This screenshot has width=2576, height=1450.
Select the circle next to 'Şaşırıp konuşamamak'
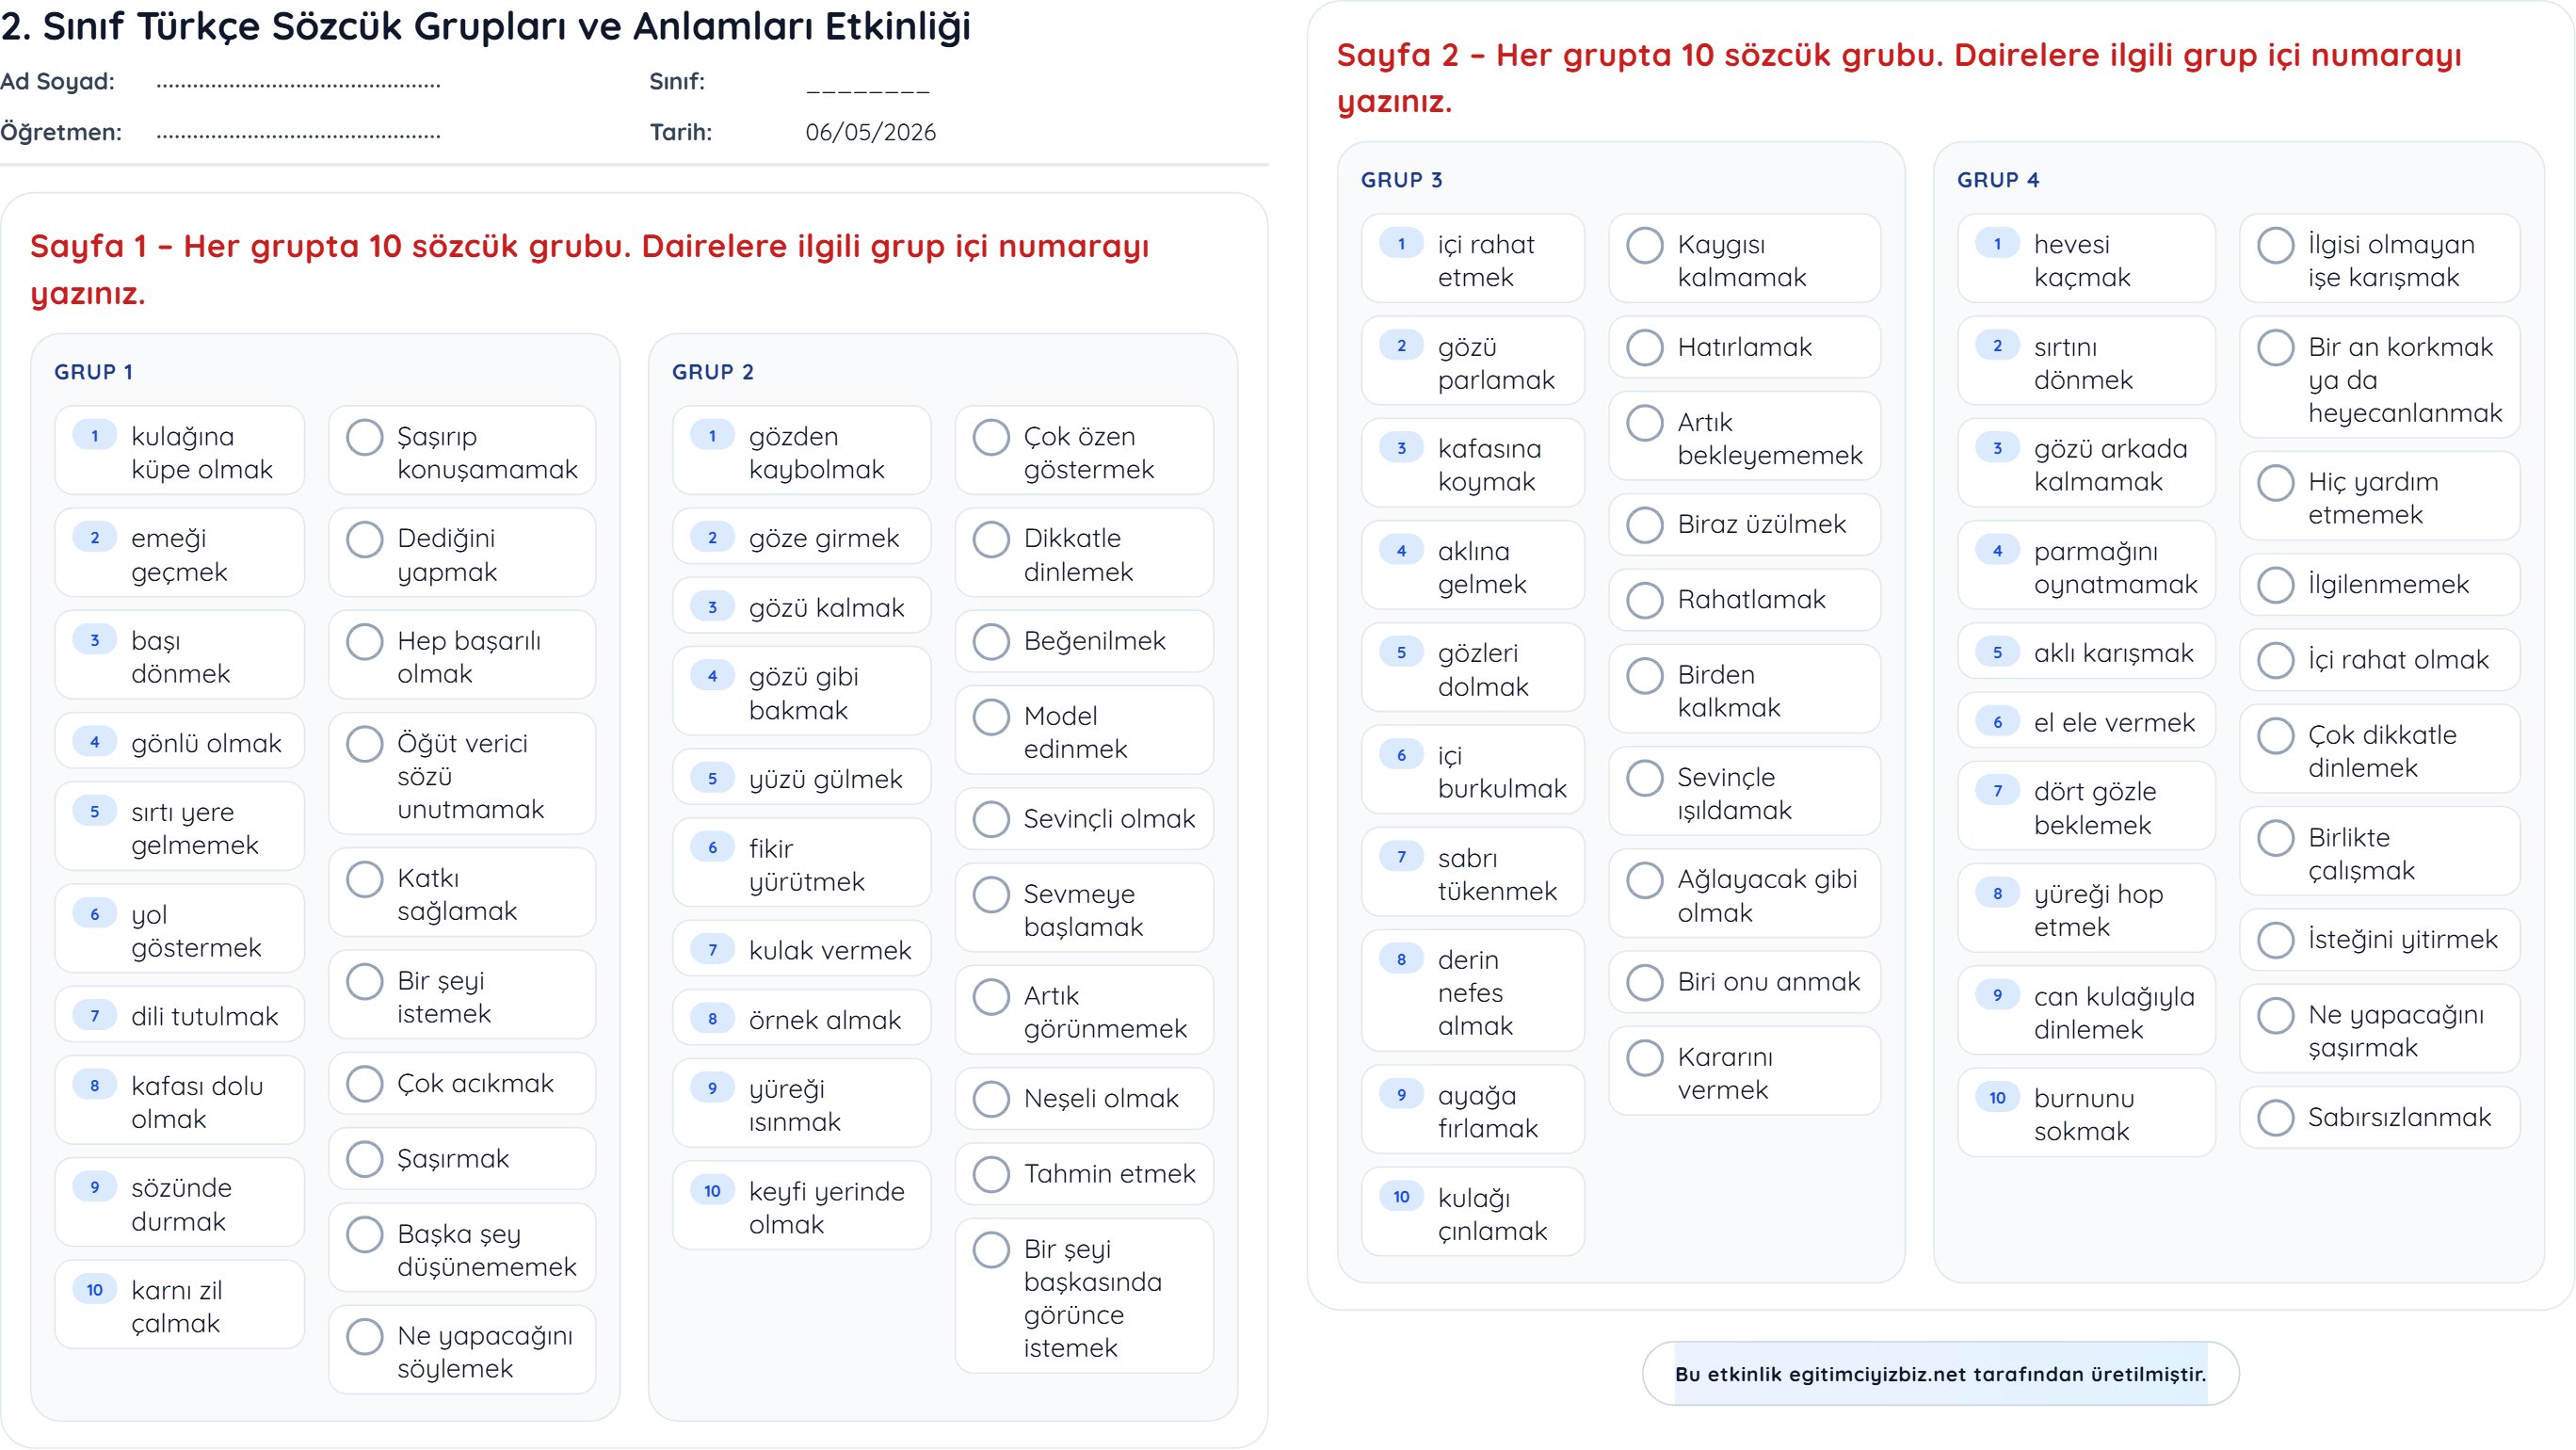click(x=364, y=437)
